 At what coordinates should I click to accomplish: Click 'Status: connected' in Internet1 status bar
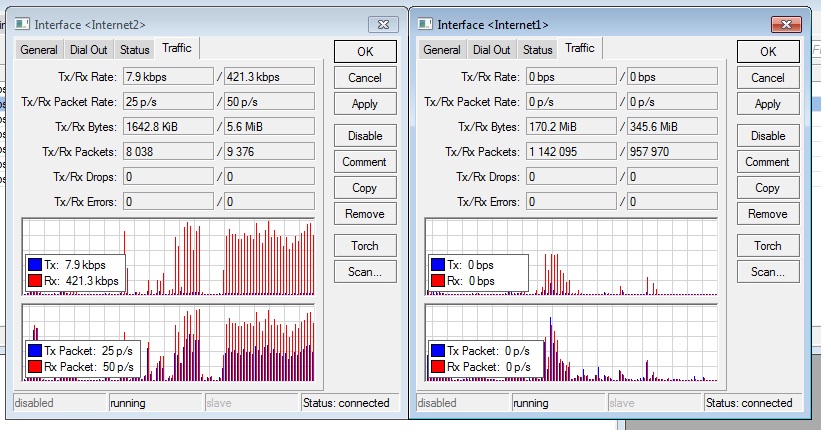pos(749,403)
